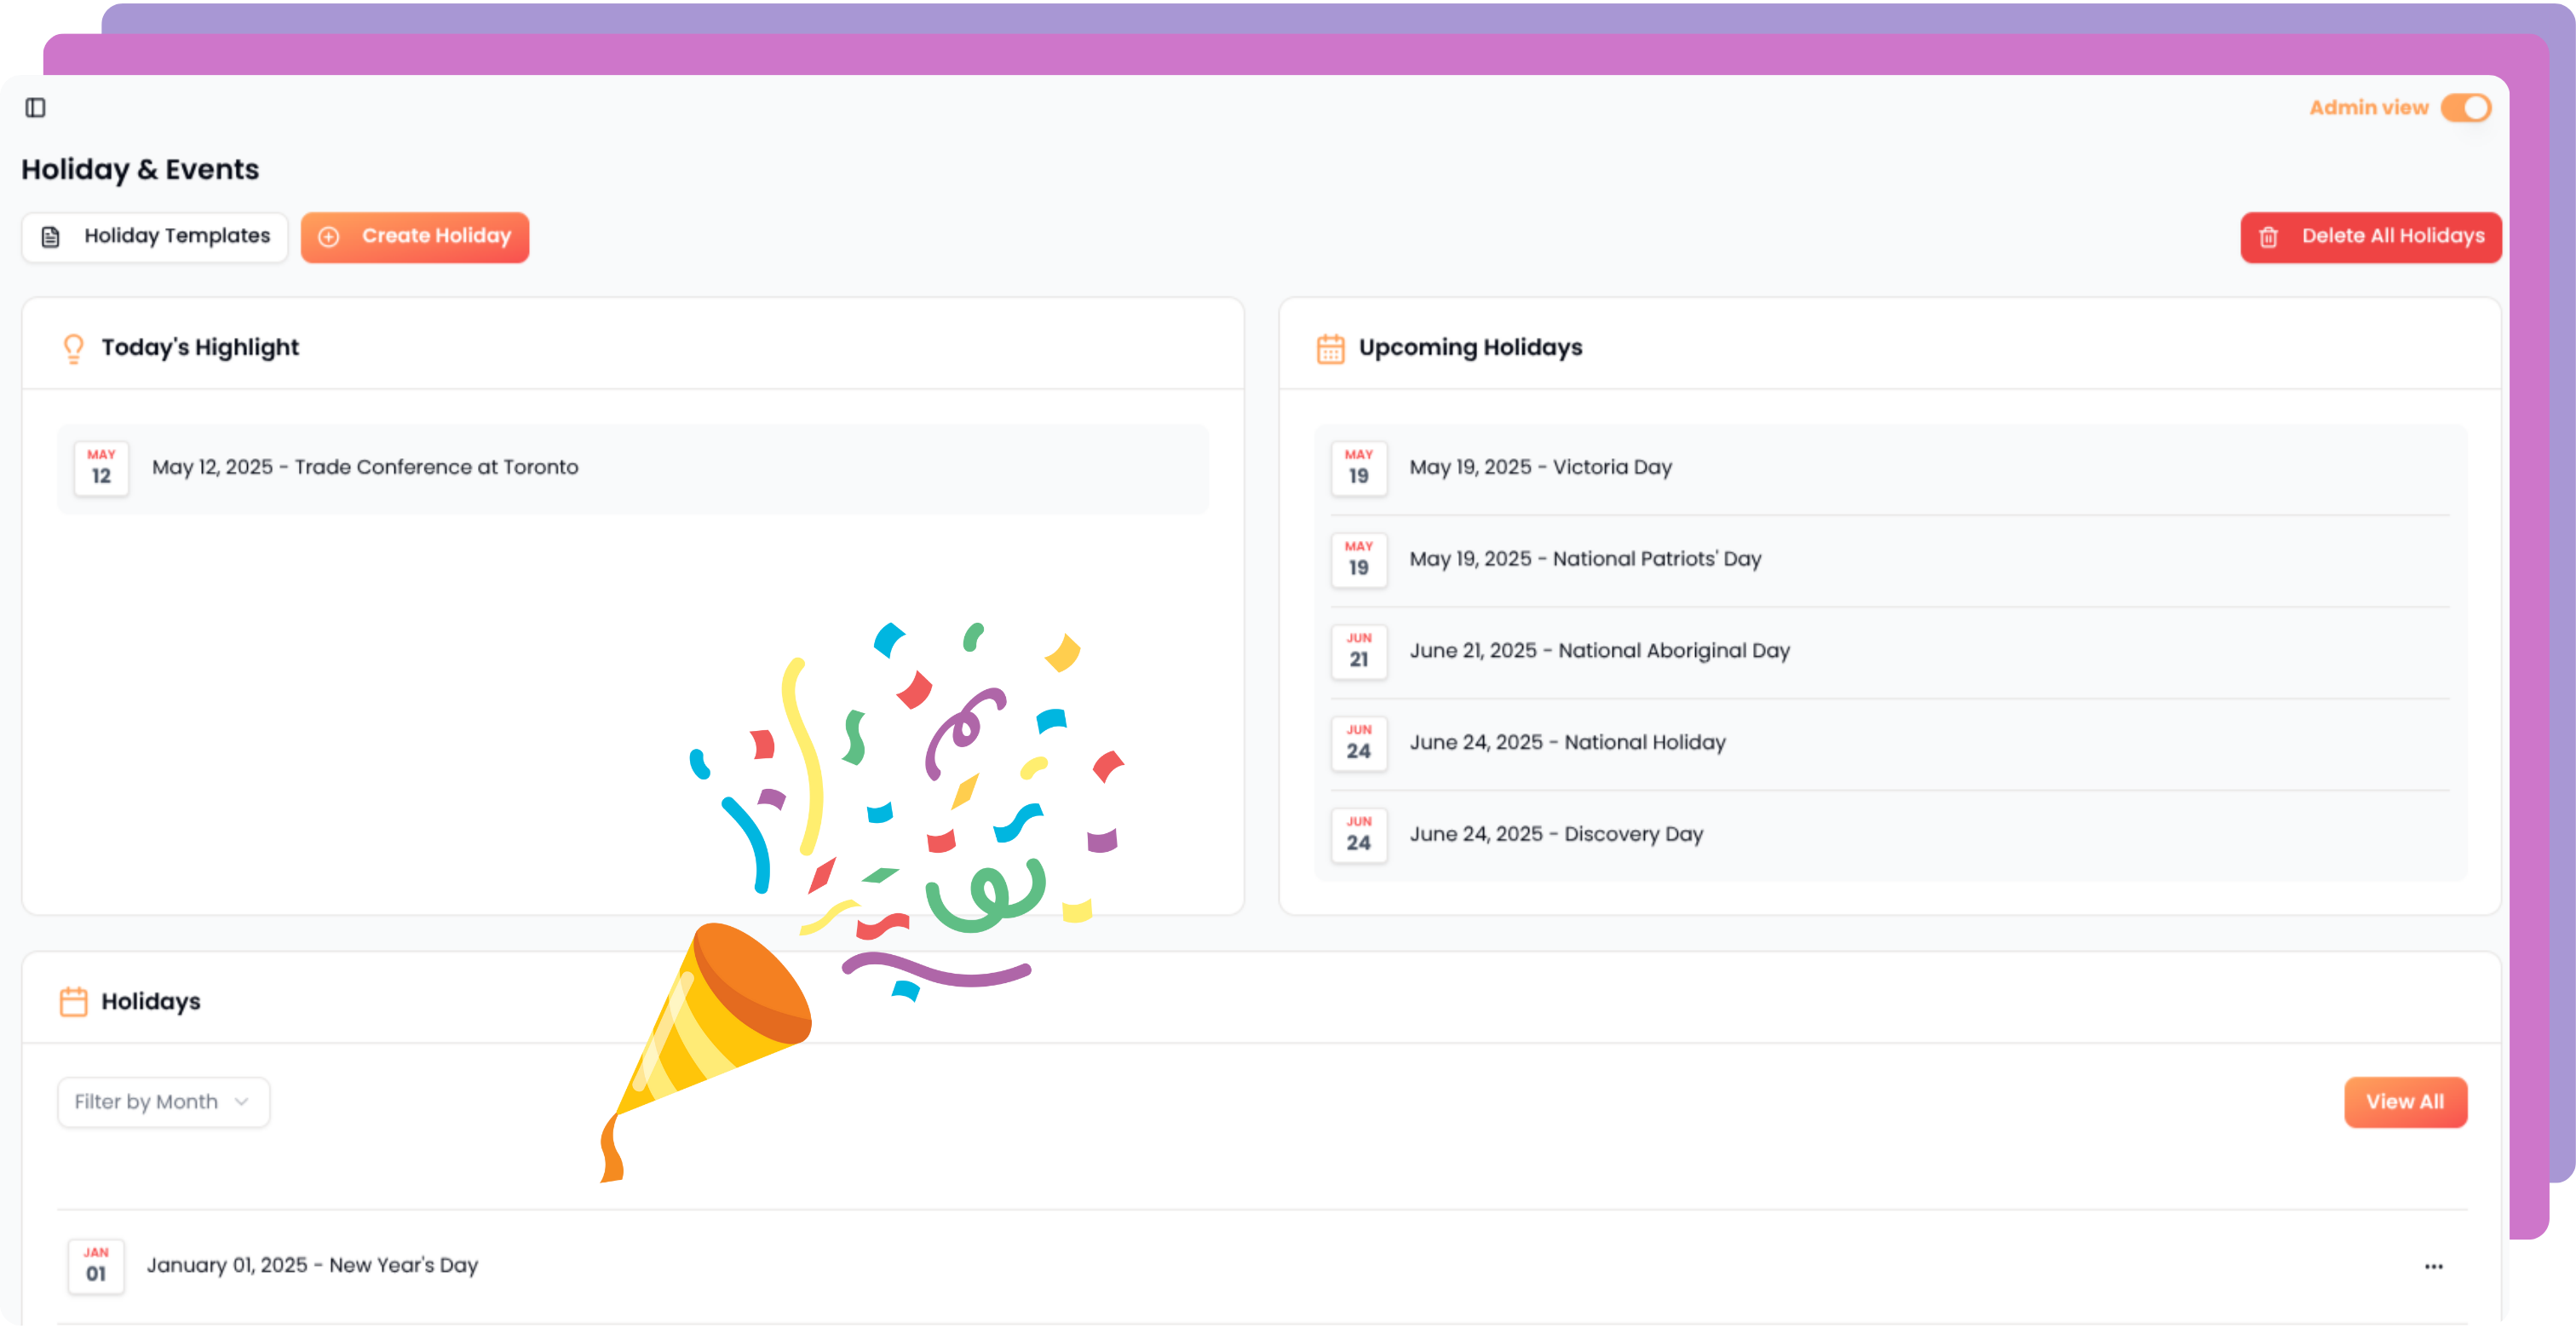The width and height of the screenshot is (2576, 1329).
Task: Click the Create Holiday button
Action: coord(415,237)
